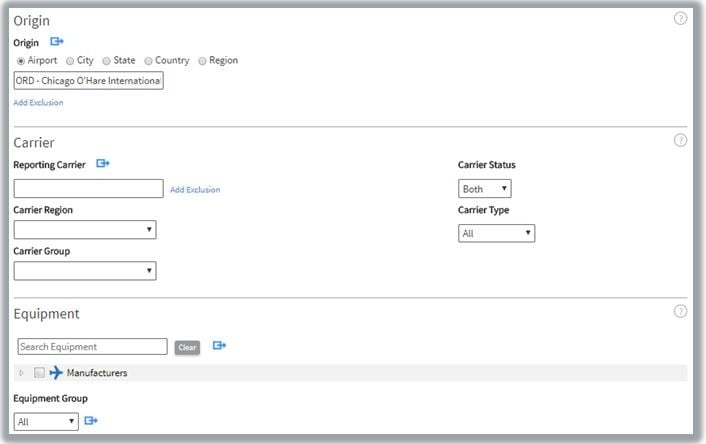This screenshot has width=706, height=444.
Task: Click the airplane icon beside Manufacturers
Action: (56, 373)
